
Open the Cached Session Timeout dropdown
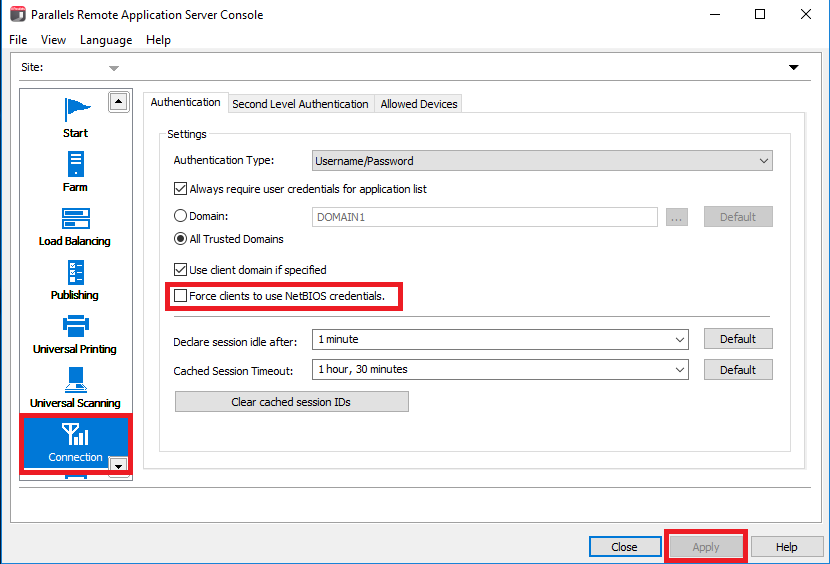(500, 370)
